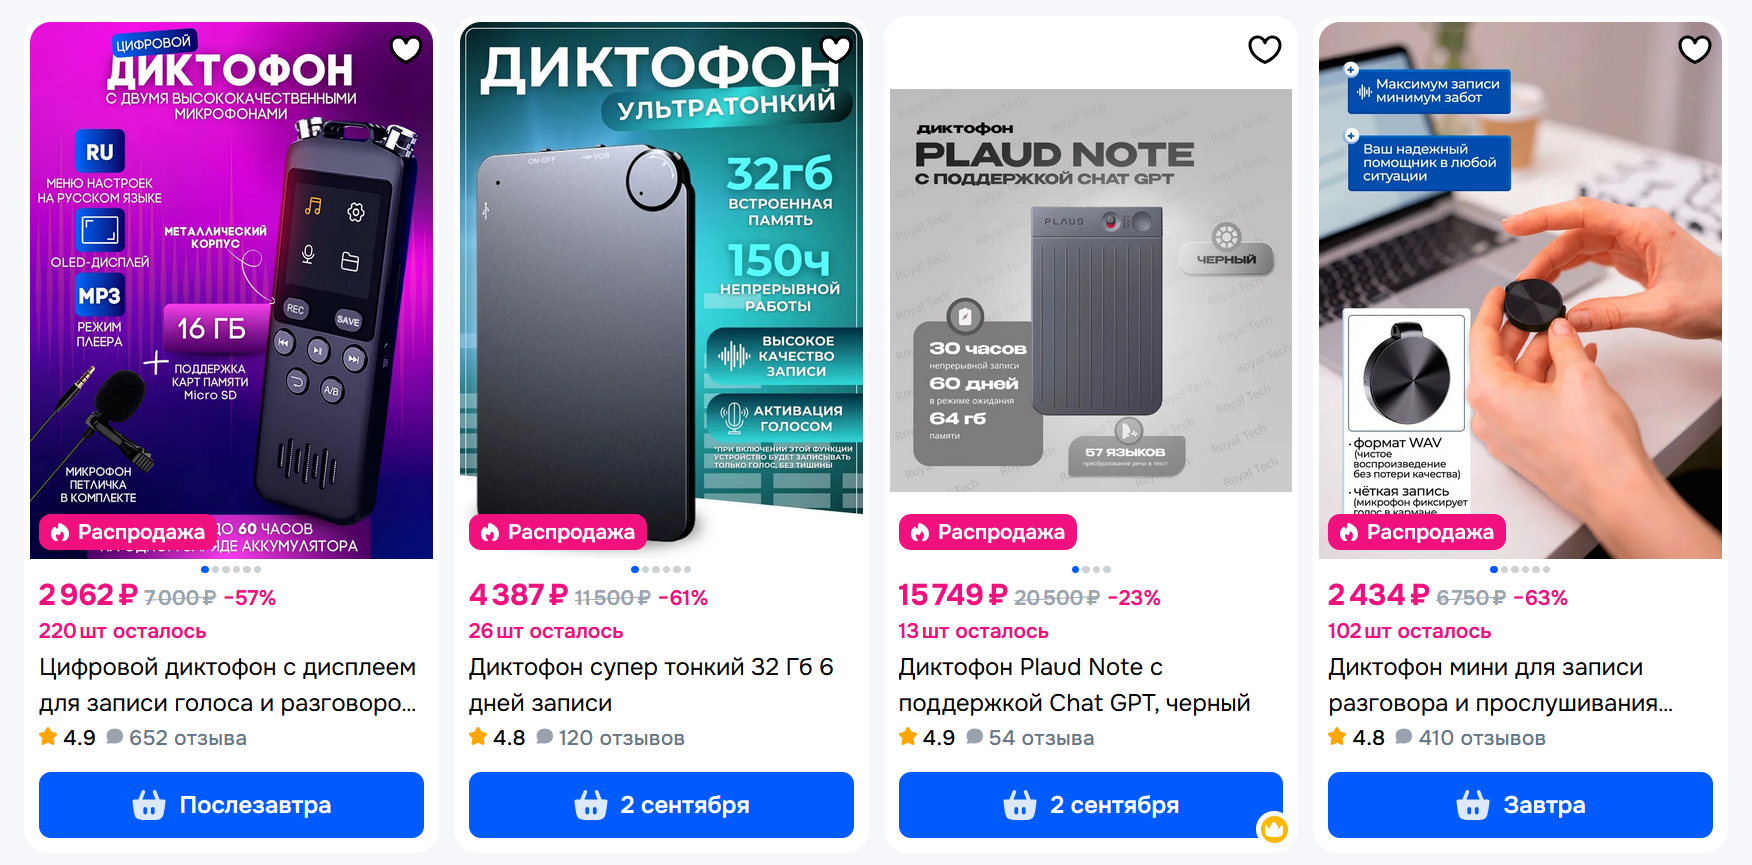The image size is (1752, 865).
Task: Add digital dictaphone with display to favorites
Action: (406, 48)
